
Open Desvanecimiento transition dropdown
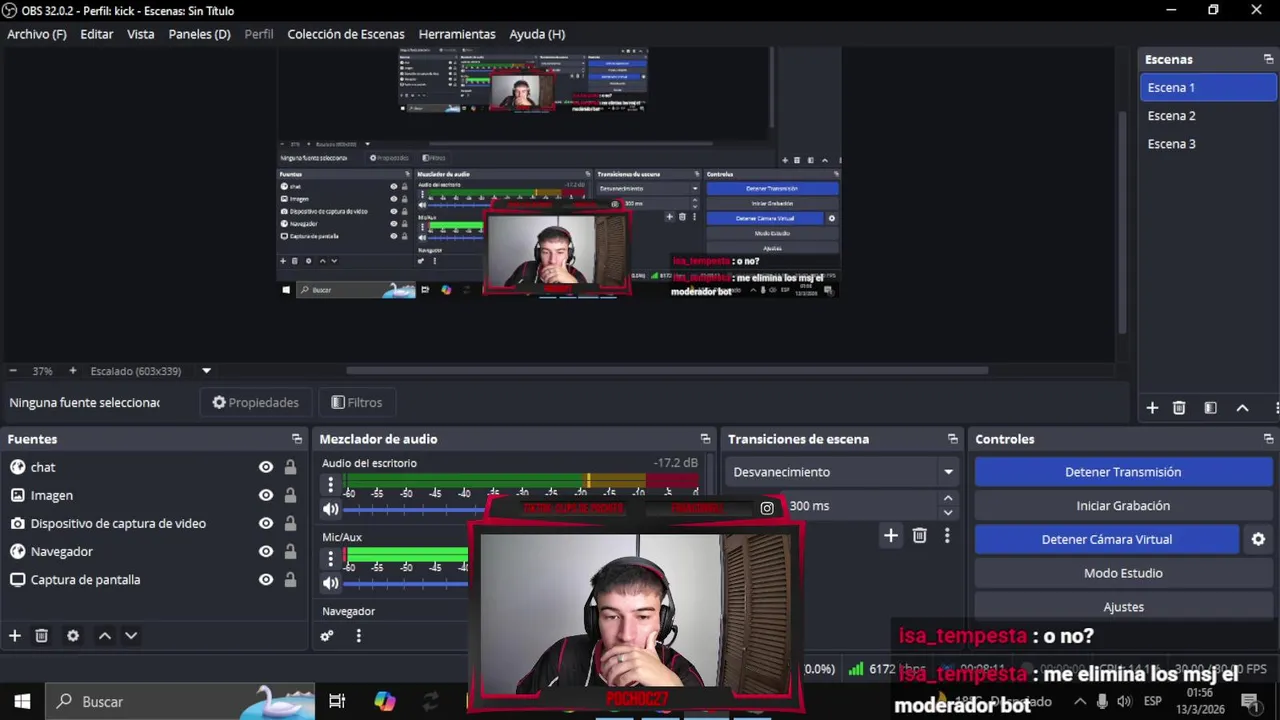(842, 472)
